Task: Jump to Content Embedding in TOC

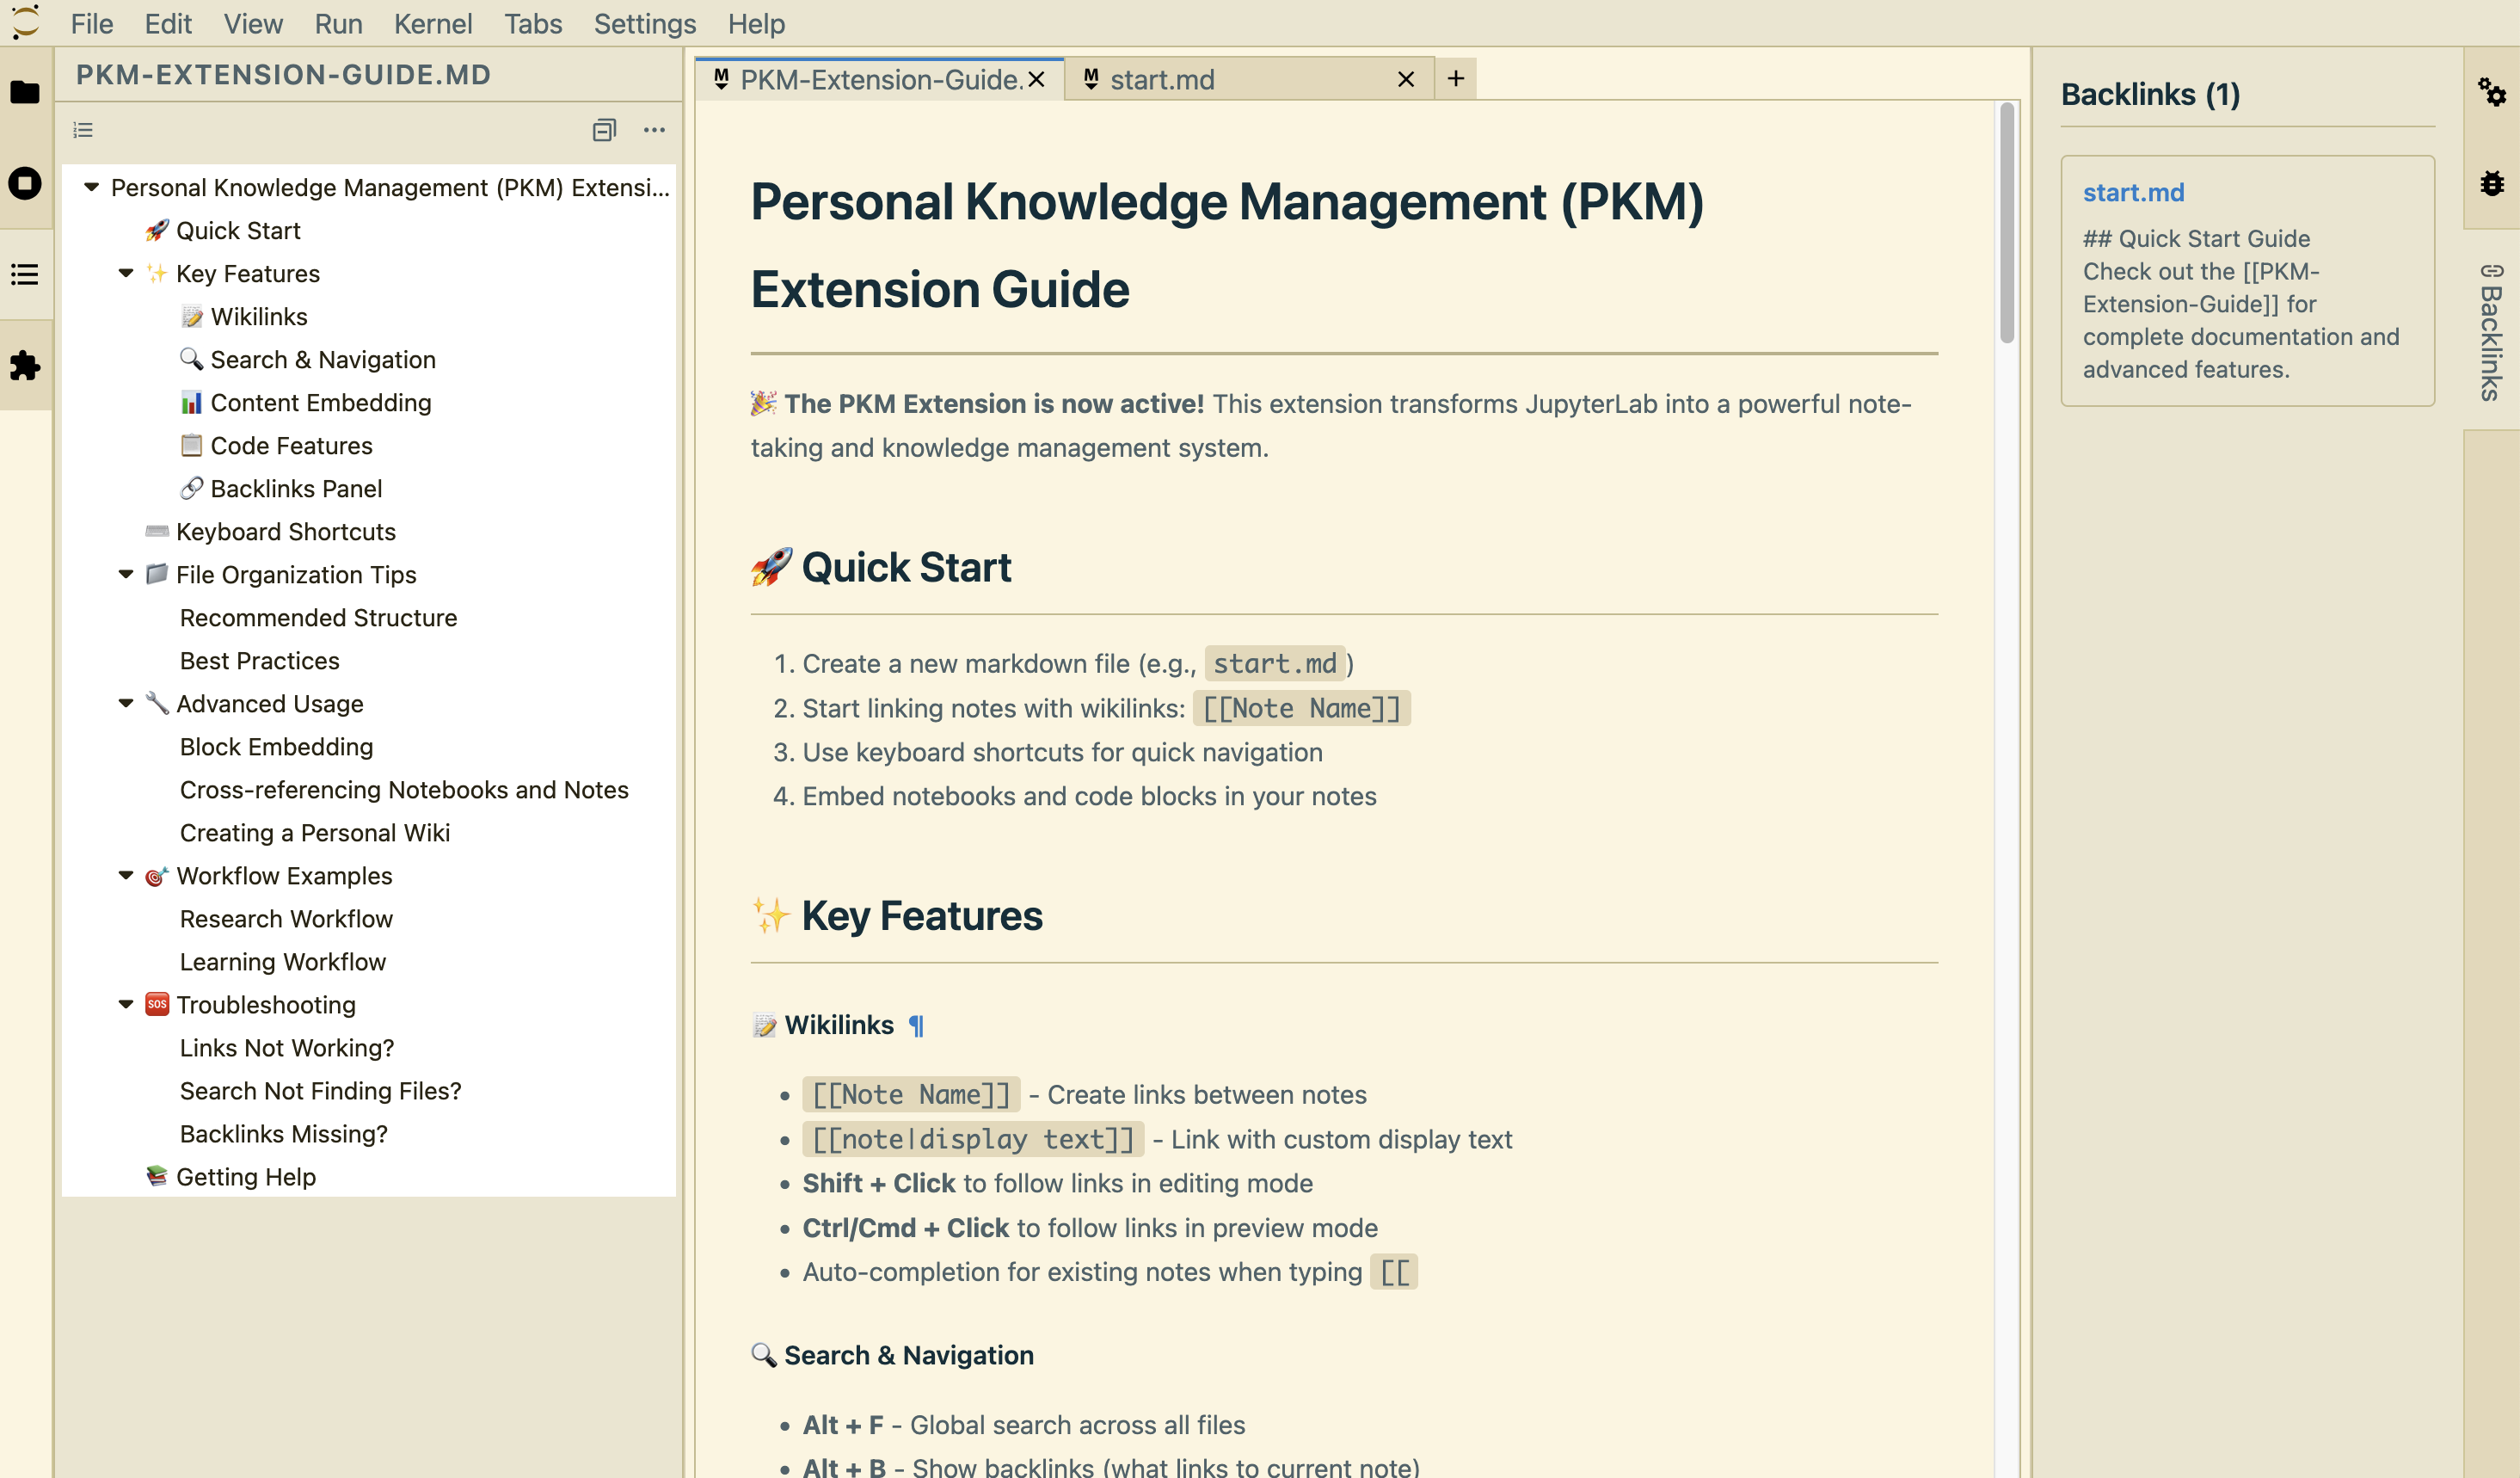Action: (x=320, y=402)
